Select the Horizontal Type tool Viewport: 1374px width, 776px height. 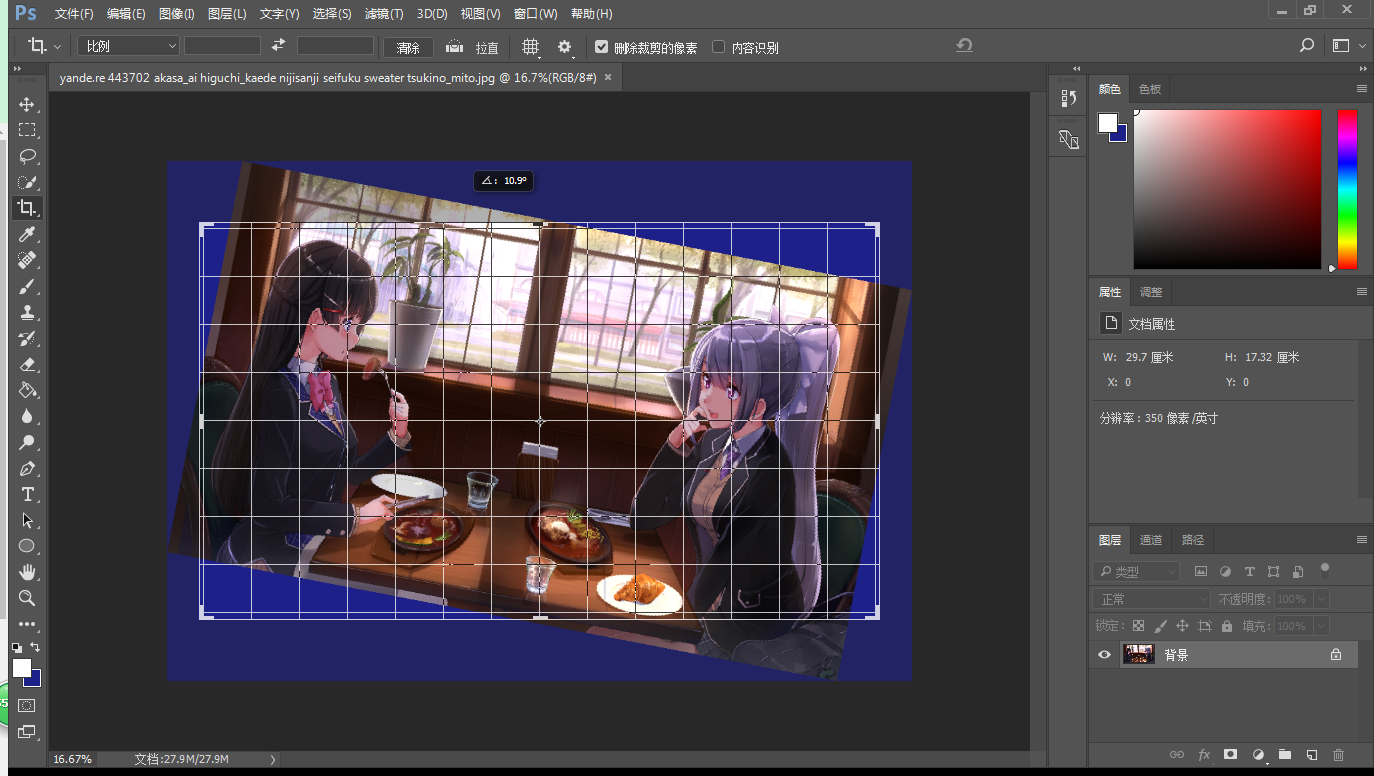pyautogui.click(x=27, y=494)
